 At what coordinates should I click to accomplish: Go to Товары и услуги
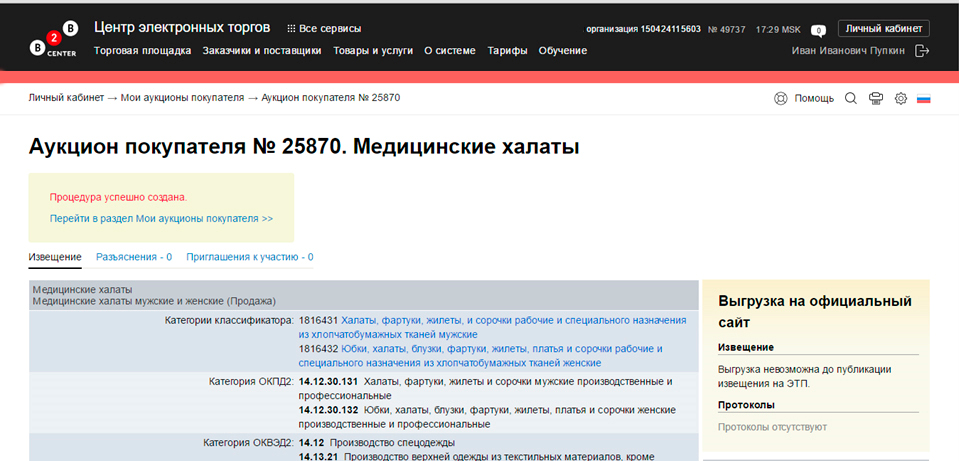[372, 50]
